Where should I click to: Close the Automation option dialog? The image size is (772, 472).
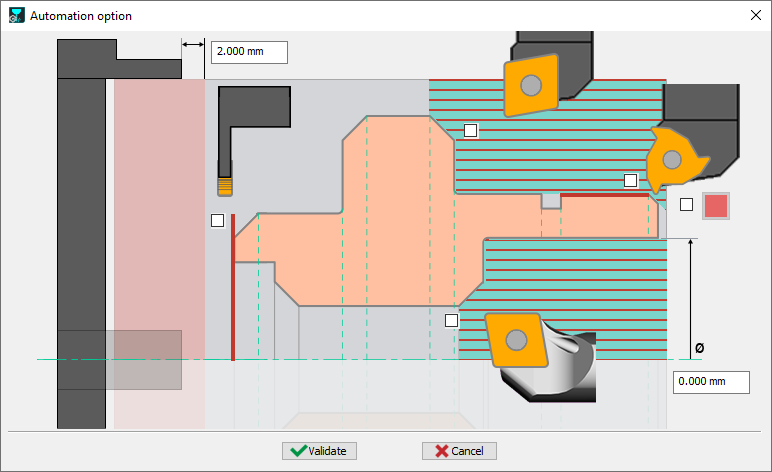tap(754, 16)
